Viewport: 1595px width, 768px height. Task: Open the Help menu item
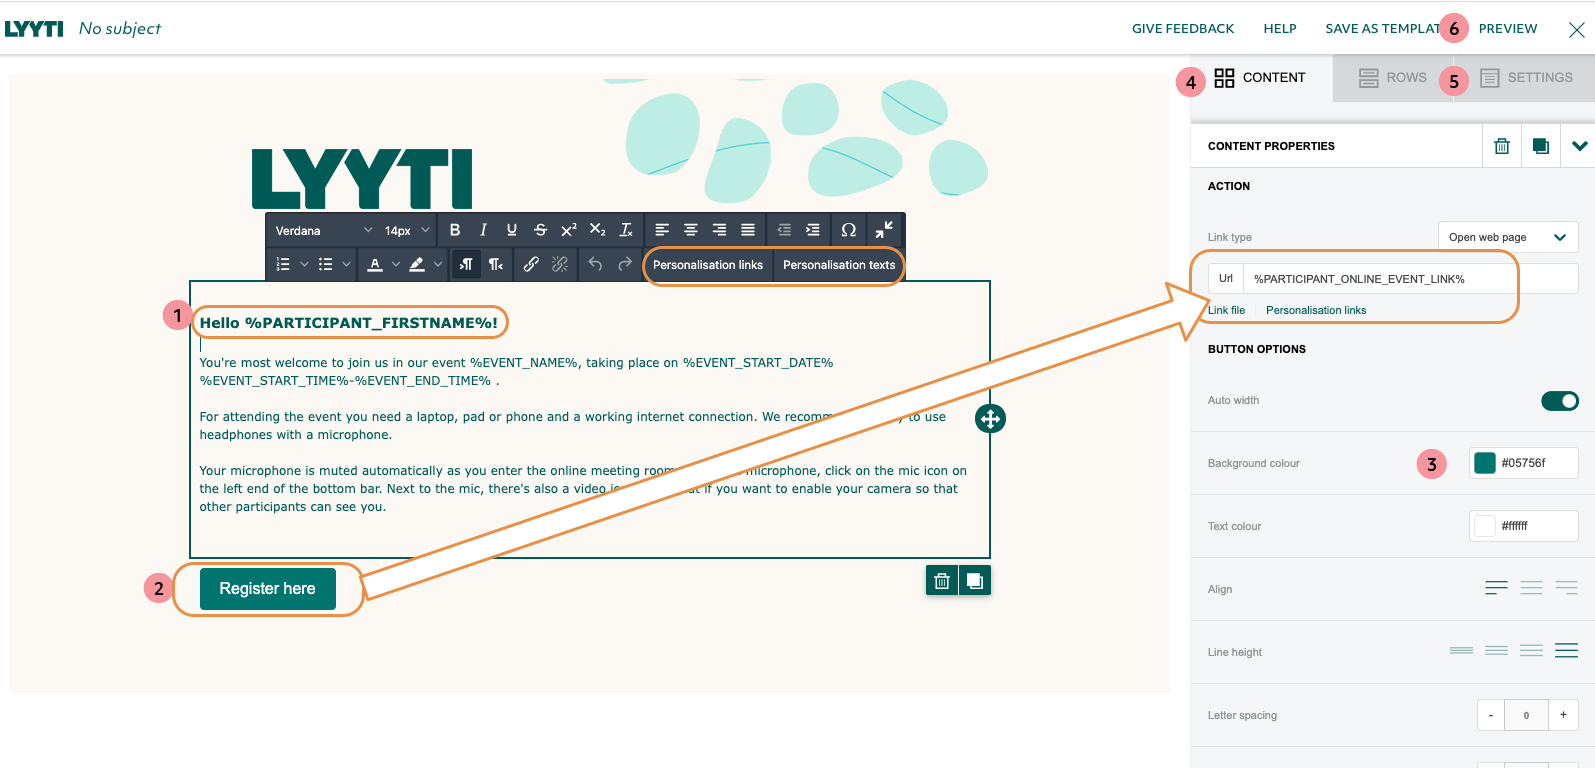point(1280,29)
